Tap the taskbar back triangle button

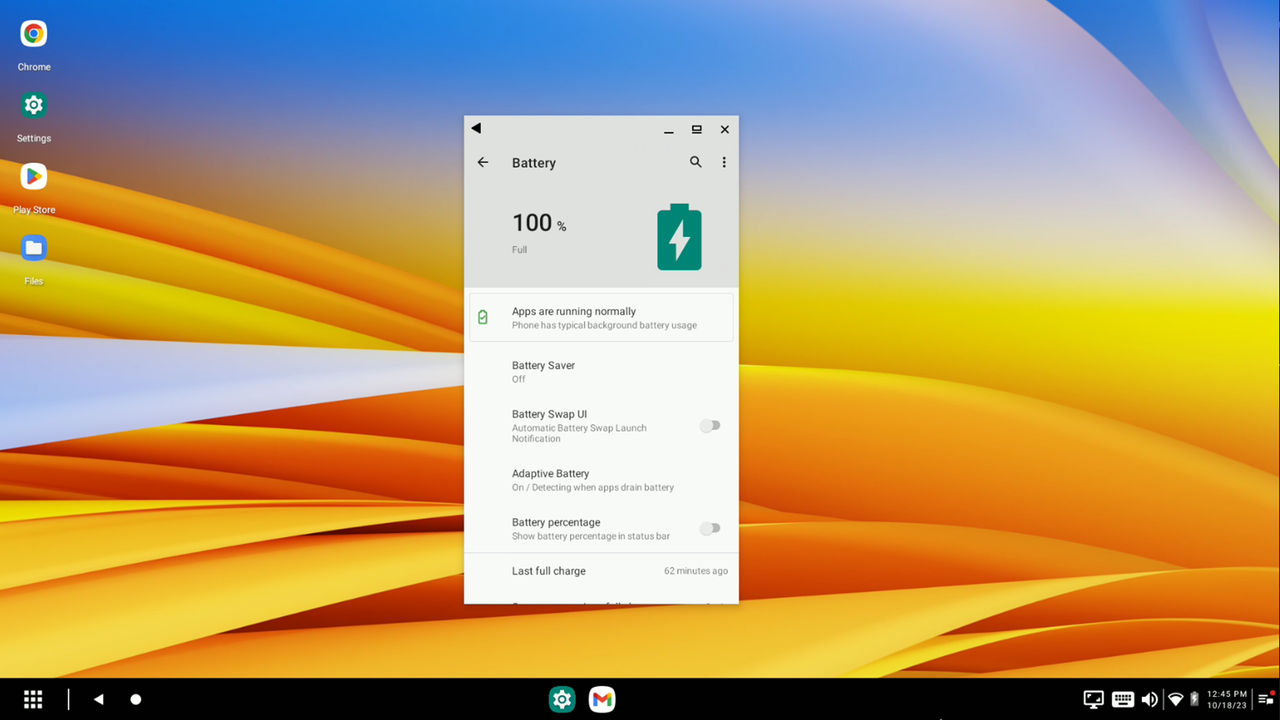(98, 699)
